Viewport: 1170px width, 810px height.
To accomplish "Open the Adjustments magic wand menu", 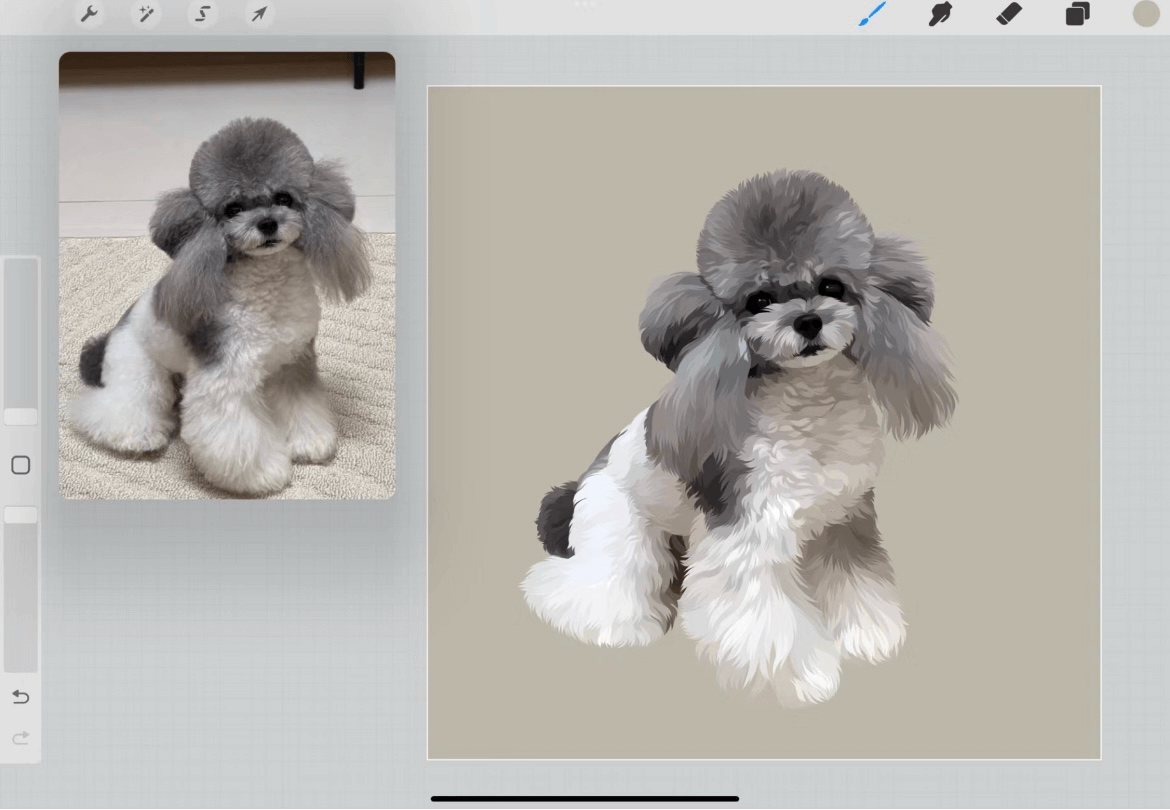I will pyautogui.click(x=147, y=14).
